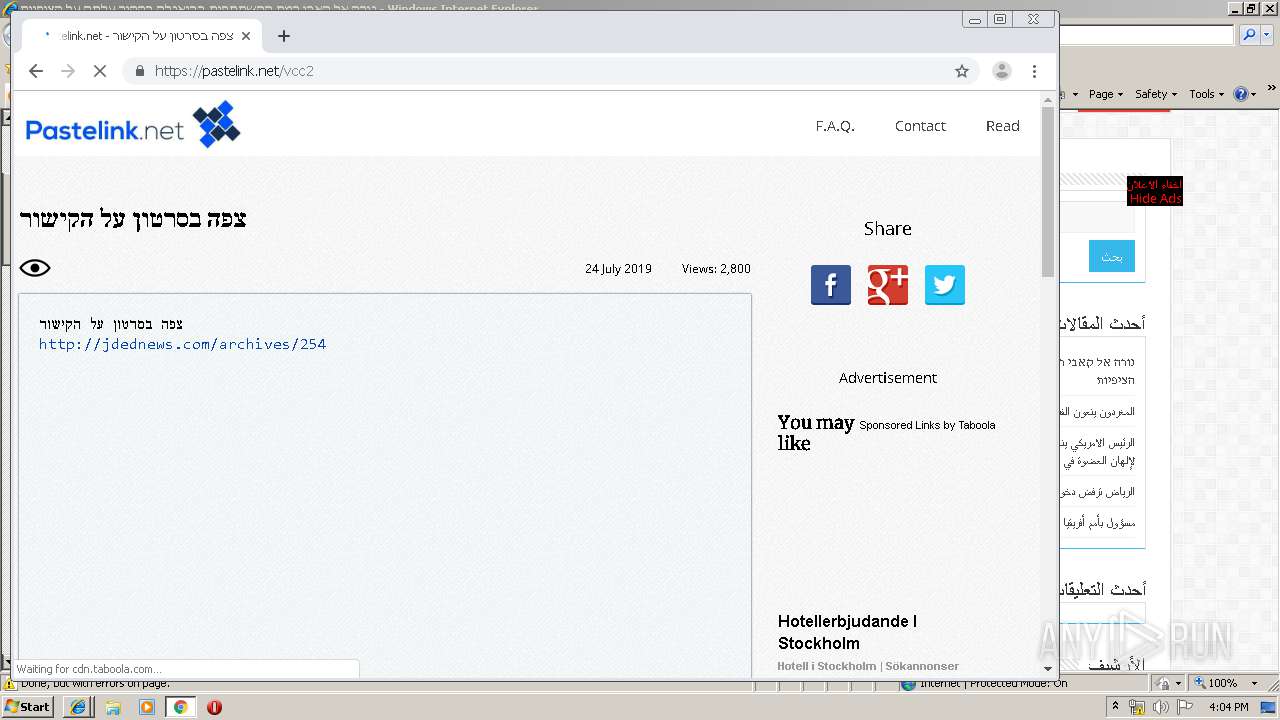Click the Hebrew paste title heading
This screenshot has height=720, width=1280.
pos(133,218)
